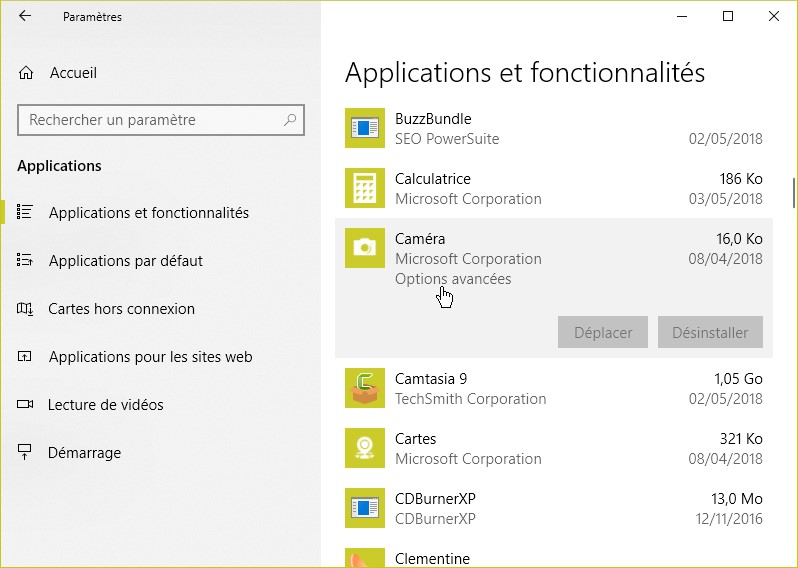Focus the Rechercher un paramètre field

(150, 120)
